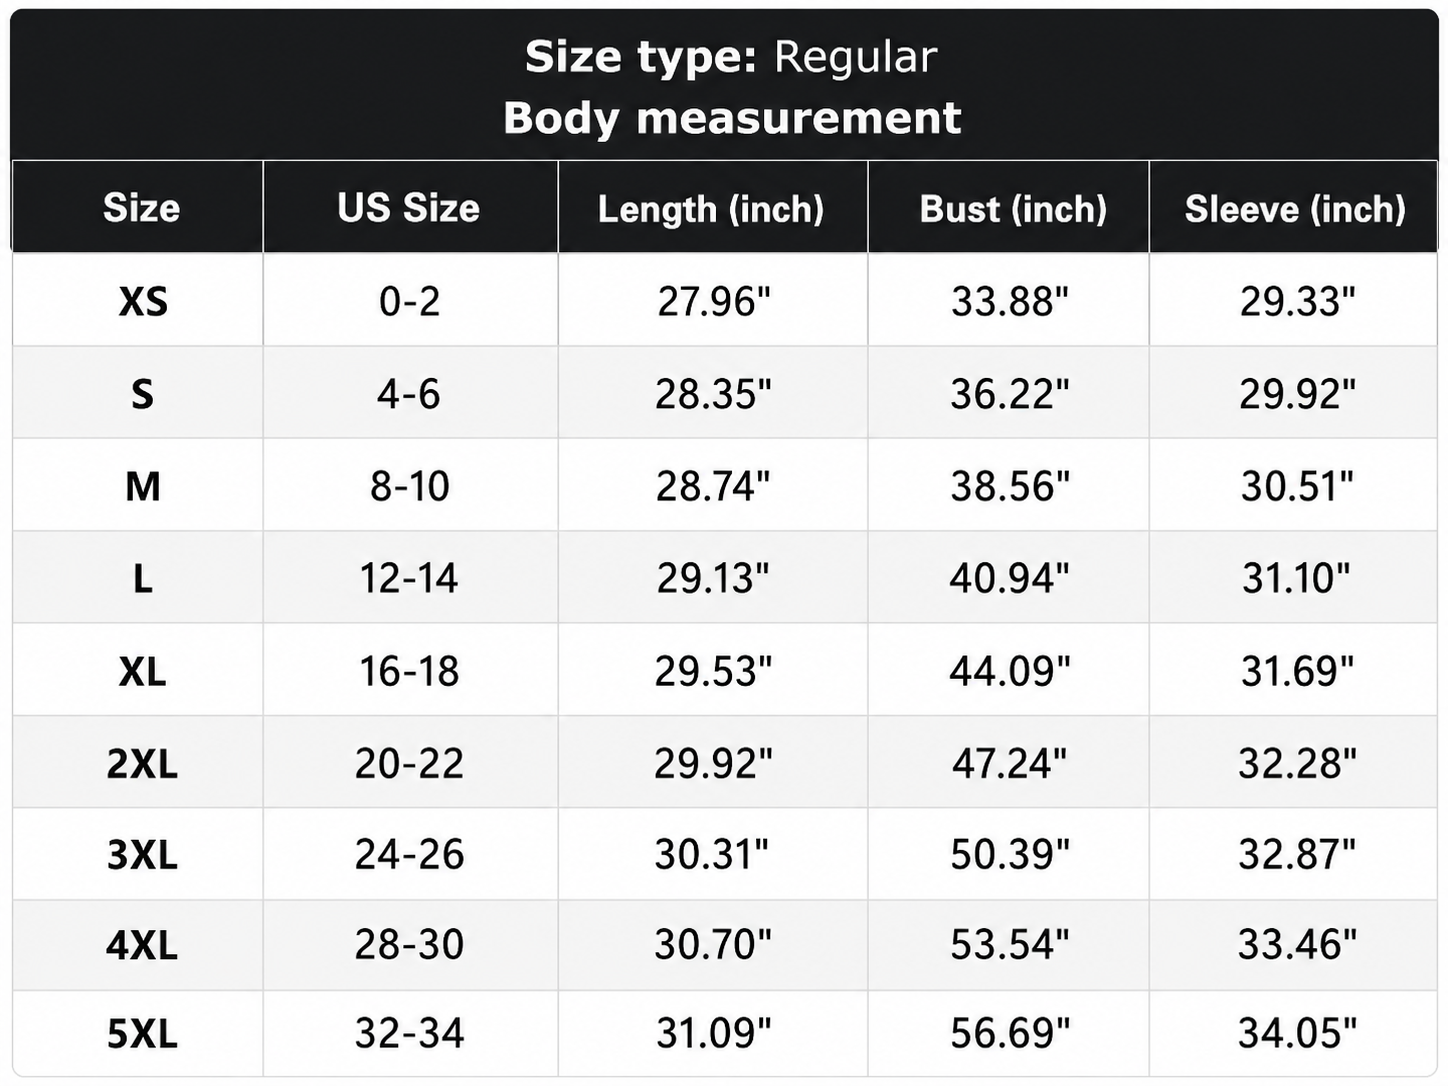Screen dimensions: 1448x1086
Task: Select the XS size row label
Action: pos(143,301)
